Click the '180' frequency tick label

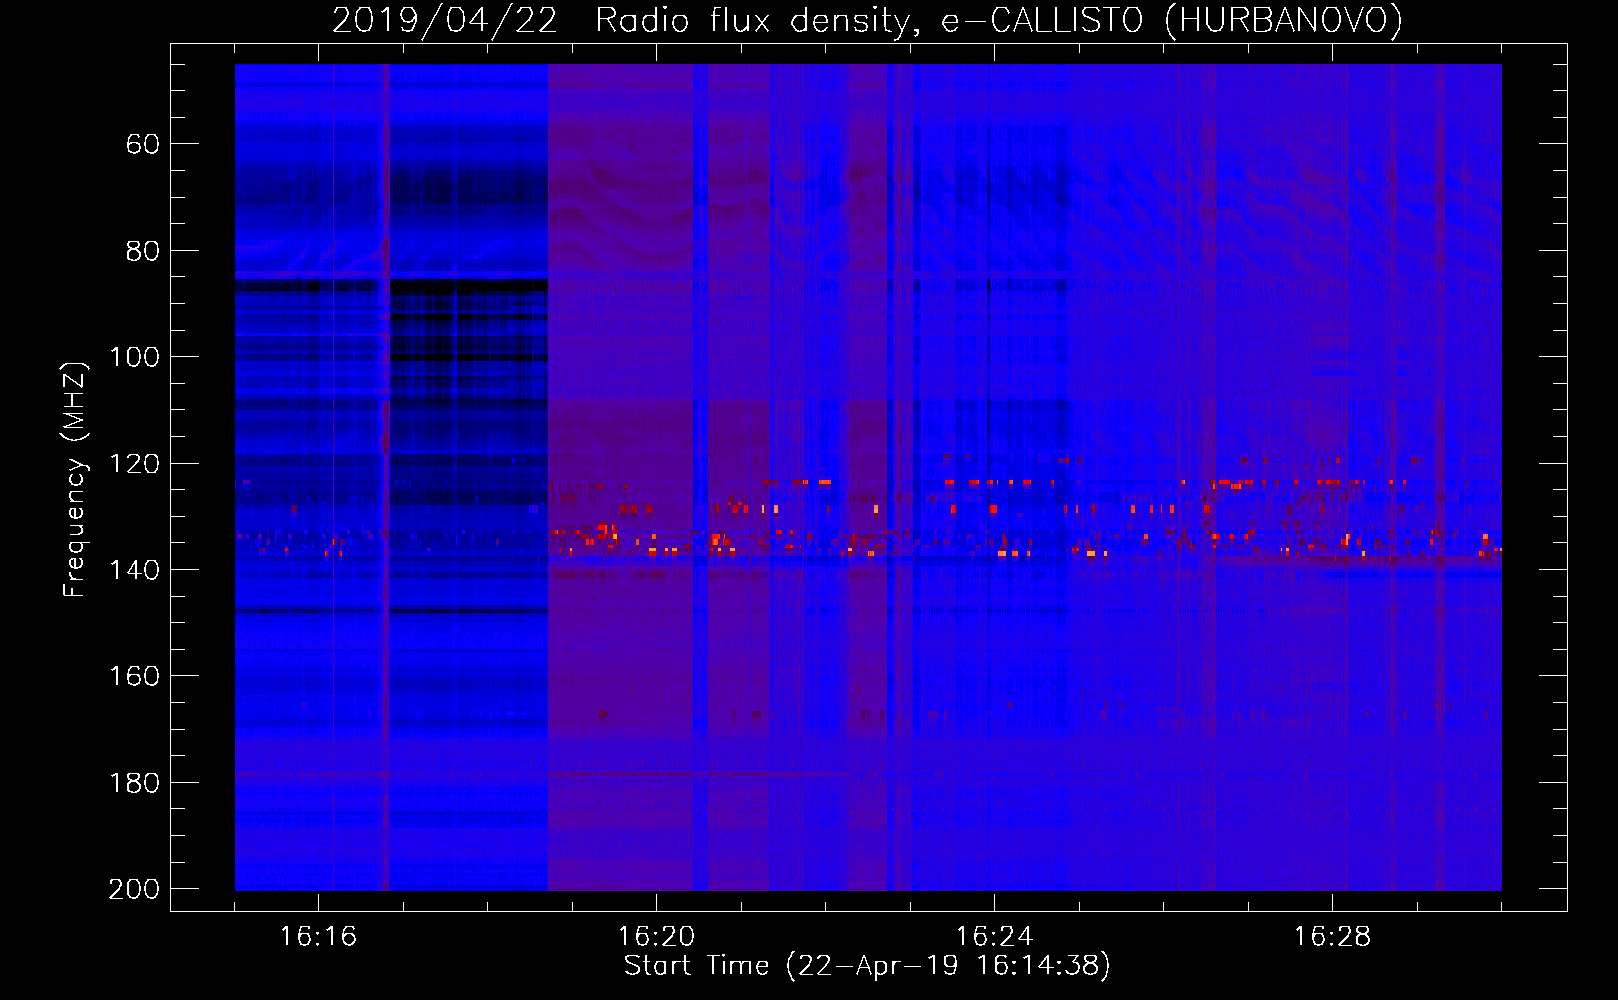click(134, 783)
